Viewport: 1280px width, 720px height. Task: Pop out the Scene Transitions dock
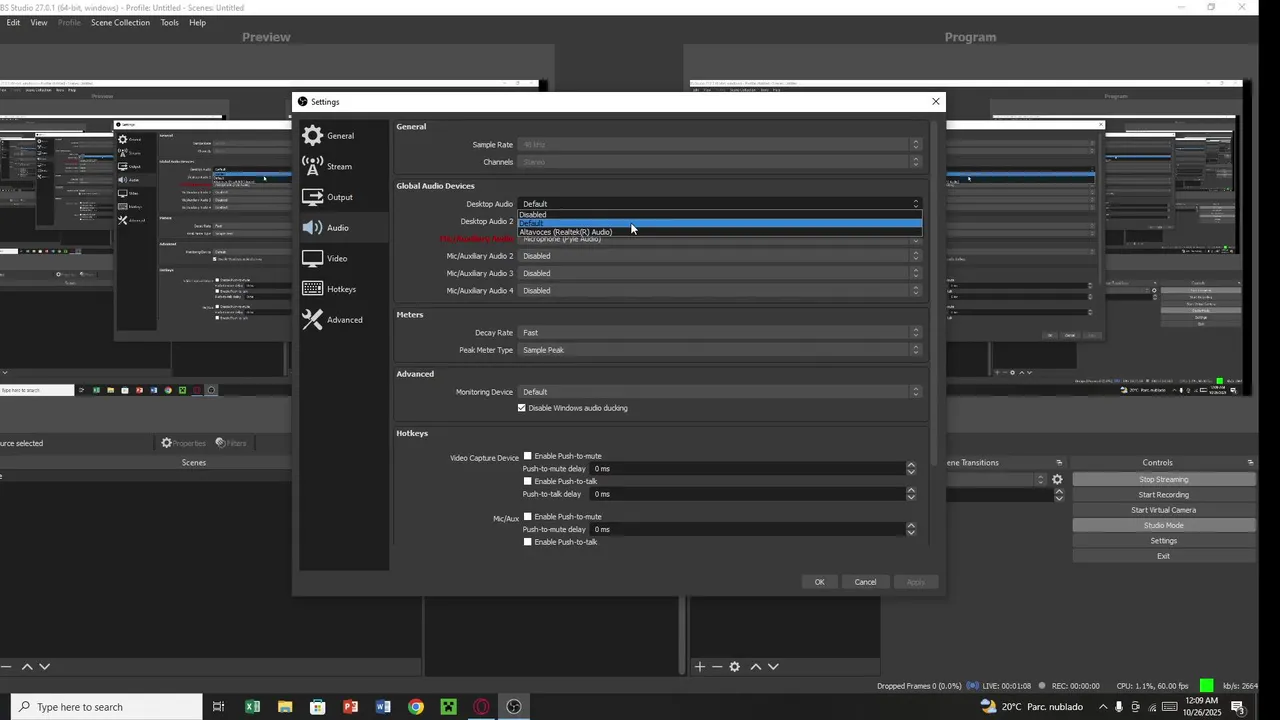tap(1059, 462)
